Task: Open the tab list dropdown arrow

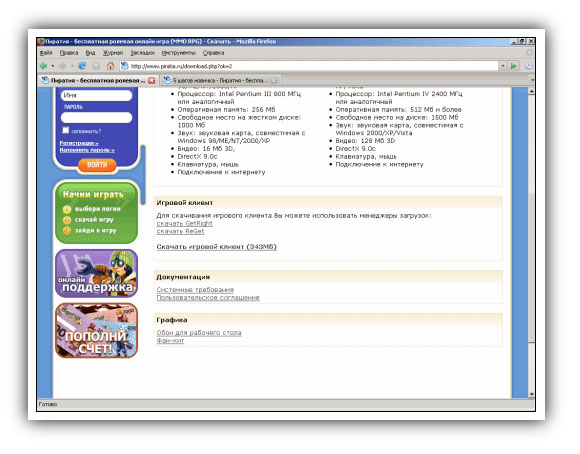Action: coord(532,80)
